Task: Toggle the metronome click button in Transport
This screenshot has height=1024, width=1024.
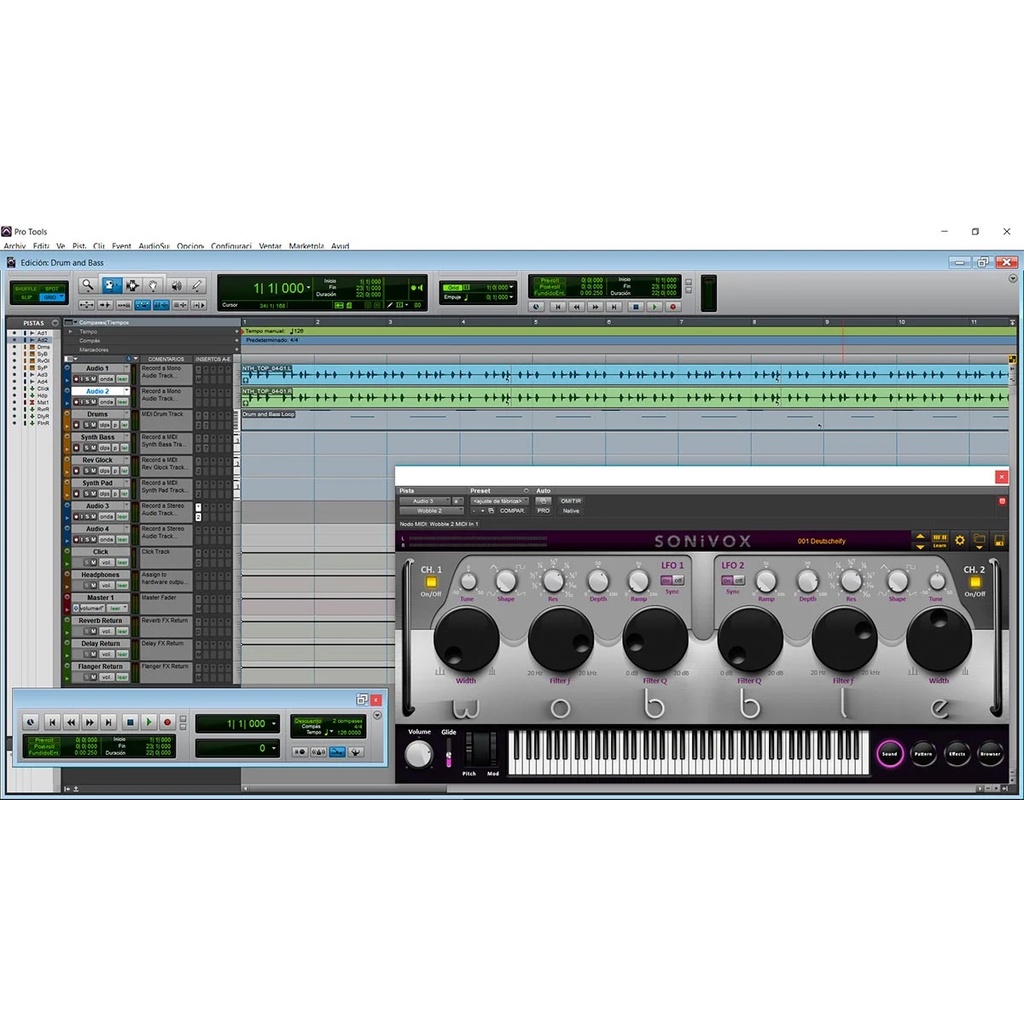Action: pos(319,752)
